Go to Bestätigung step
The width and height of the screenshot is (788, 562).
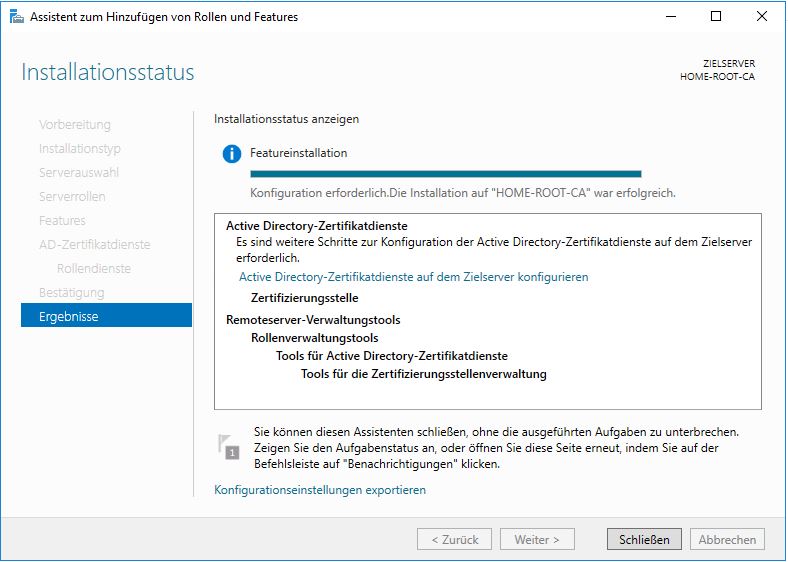click(x=71, y=293)
